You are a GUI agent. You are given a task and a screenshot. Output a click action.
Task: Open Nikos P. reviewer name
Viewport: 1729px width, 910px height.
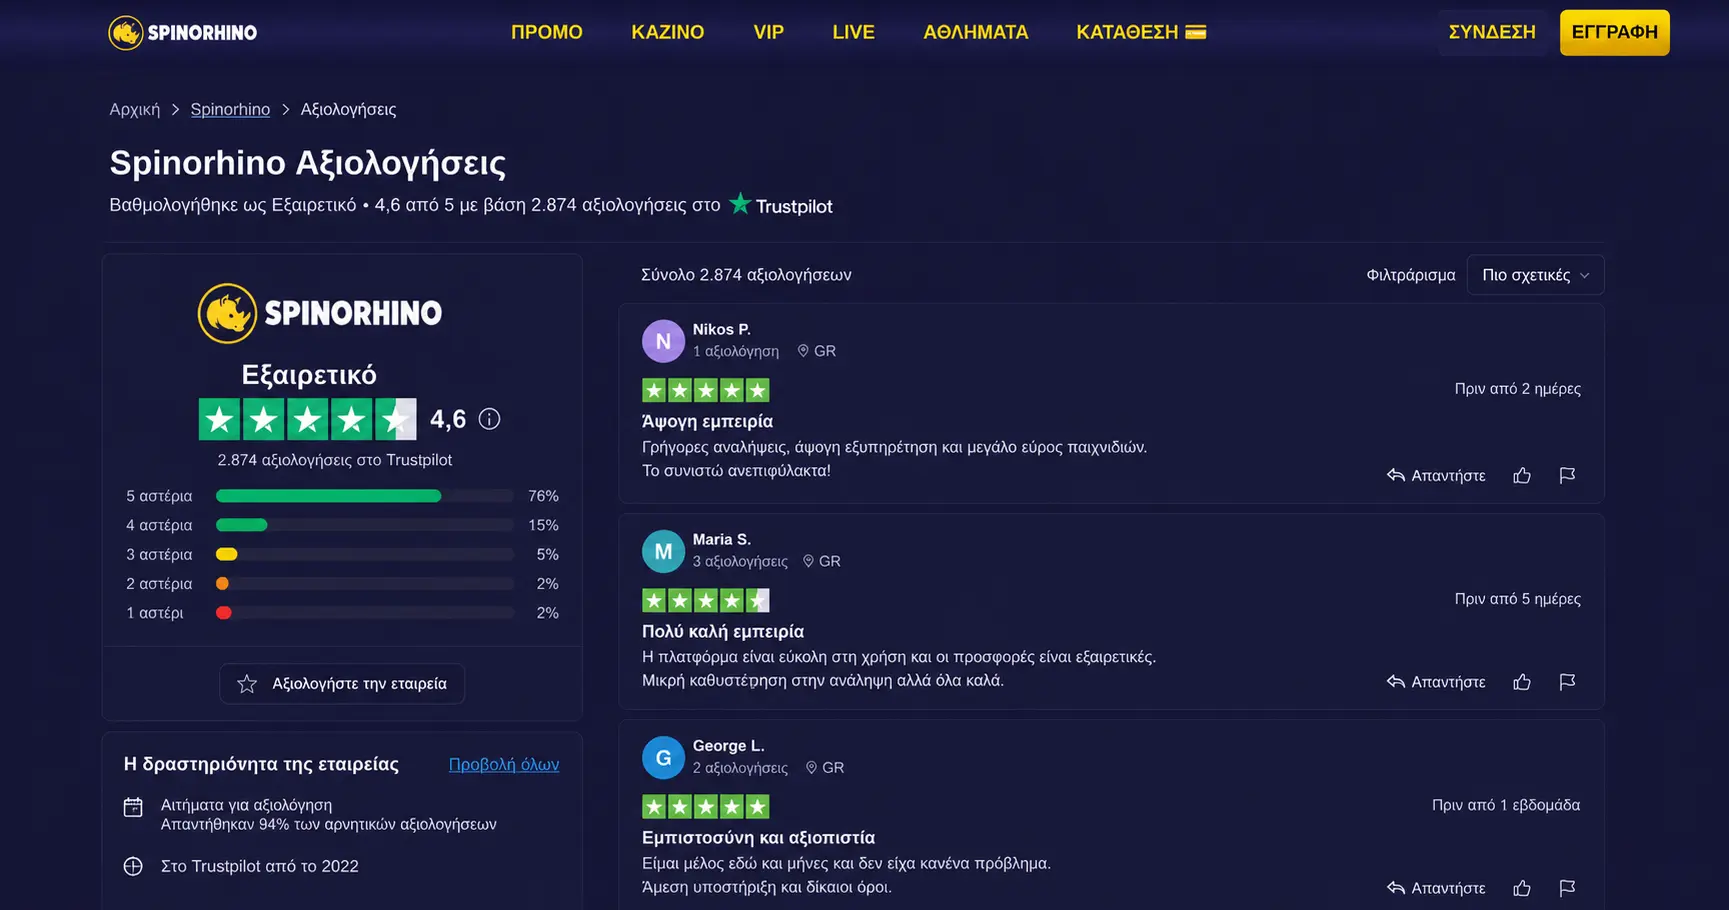tap(722, 329)
